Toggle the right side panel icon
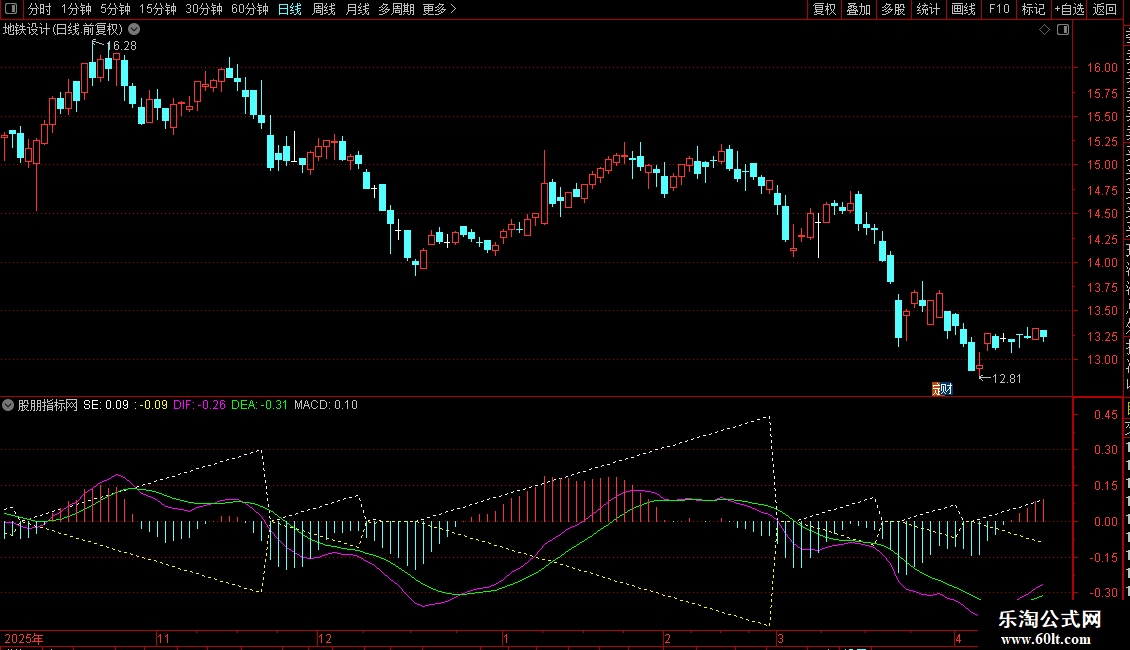The image size is (1130, 650). pos(1063,30)
